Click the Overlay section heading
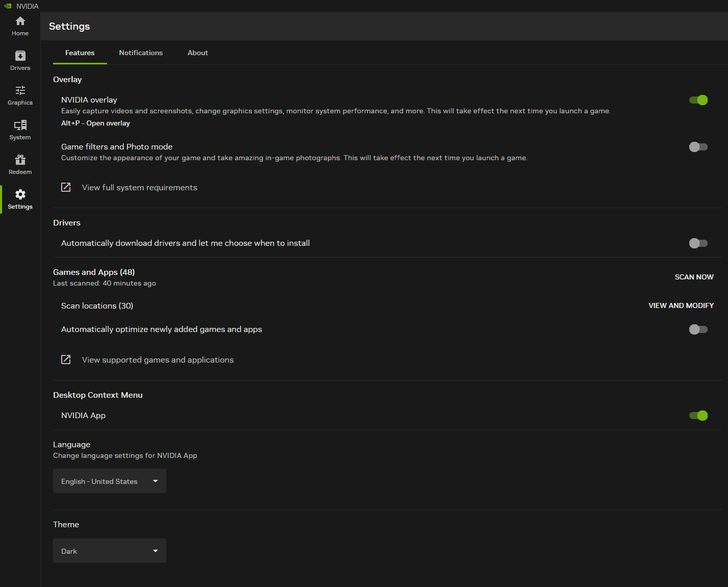728x587 pixels. coord(67,79)
